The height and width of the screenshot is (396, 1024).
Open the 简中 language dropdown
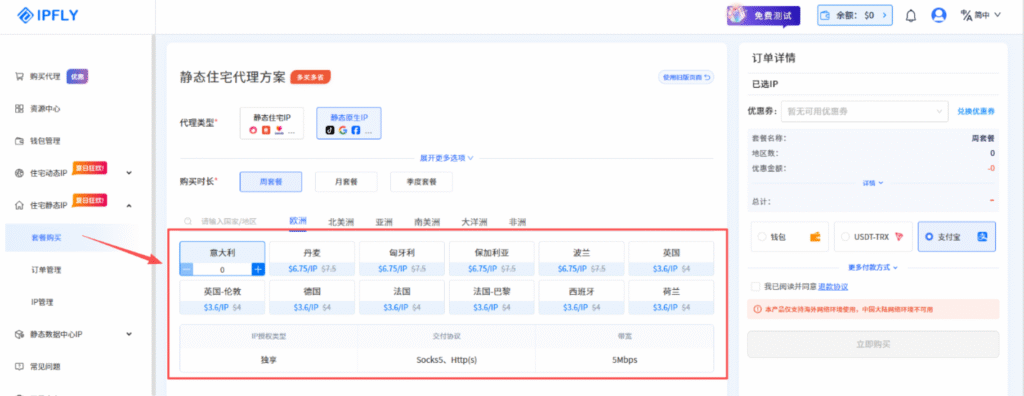987,15
